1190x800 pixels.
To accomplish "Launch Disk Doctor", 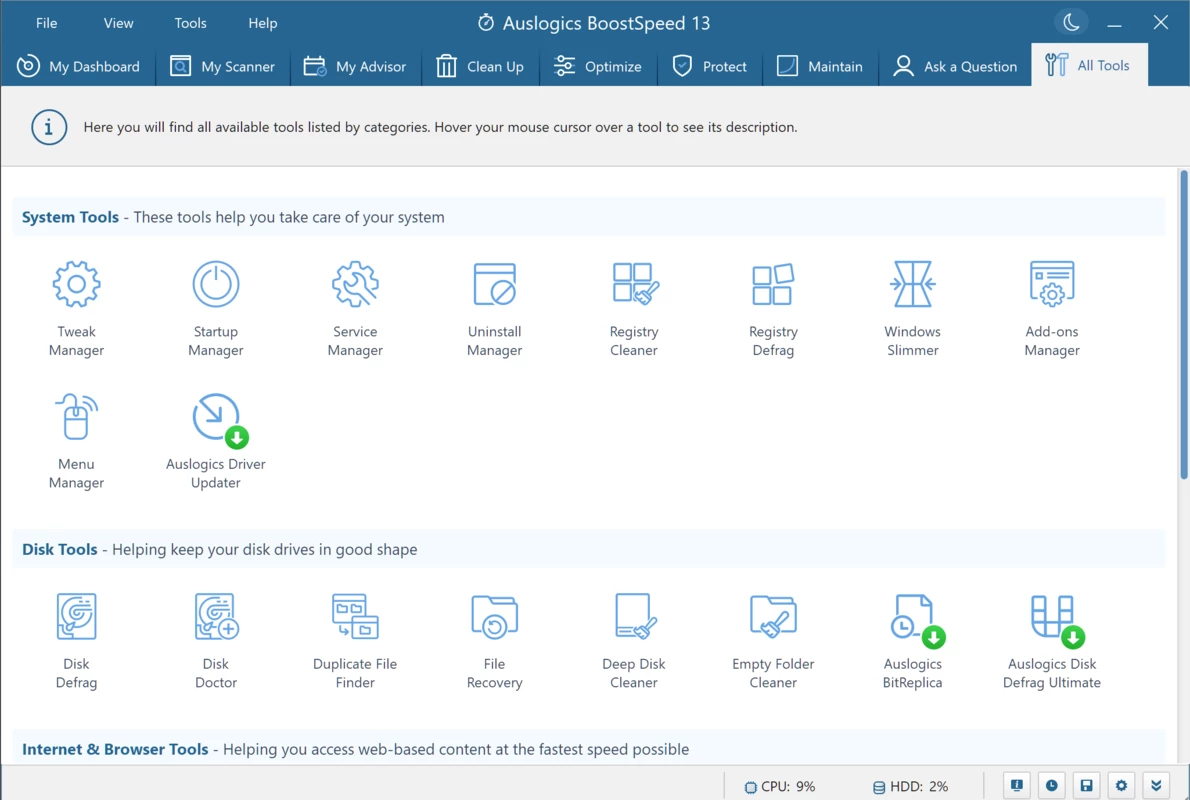I will pos(216,641).
